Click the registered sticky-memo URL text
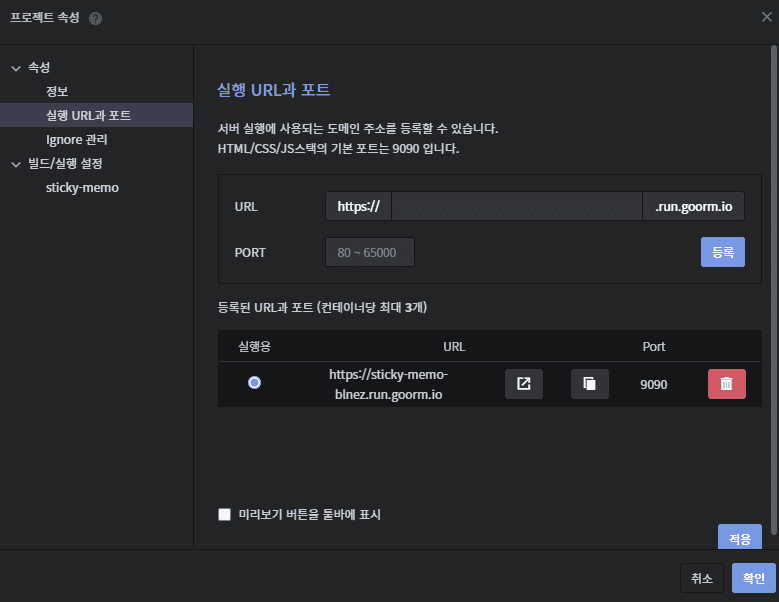The height and width of the screenshot is (602, 779). click(388, 384)
